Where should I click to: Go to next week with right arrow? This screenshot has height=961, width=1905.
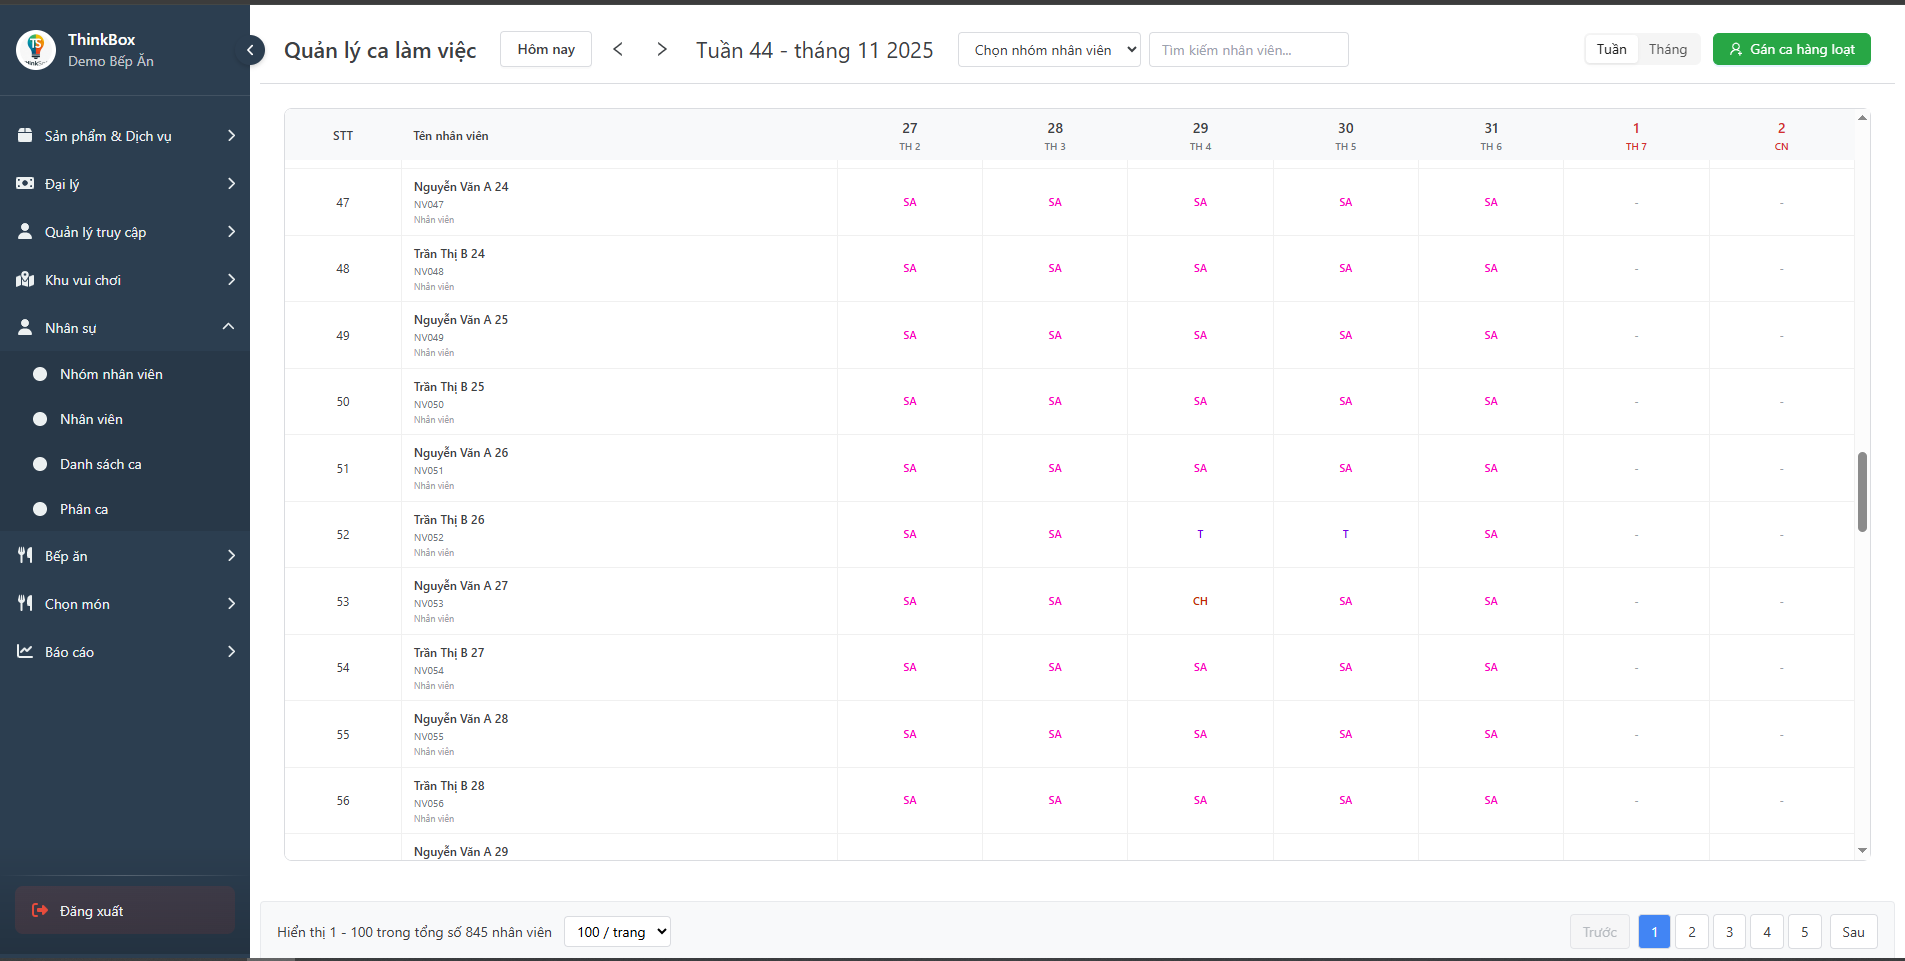click(661, 49)
